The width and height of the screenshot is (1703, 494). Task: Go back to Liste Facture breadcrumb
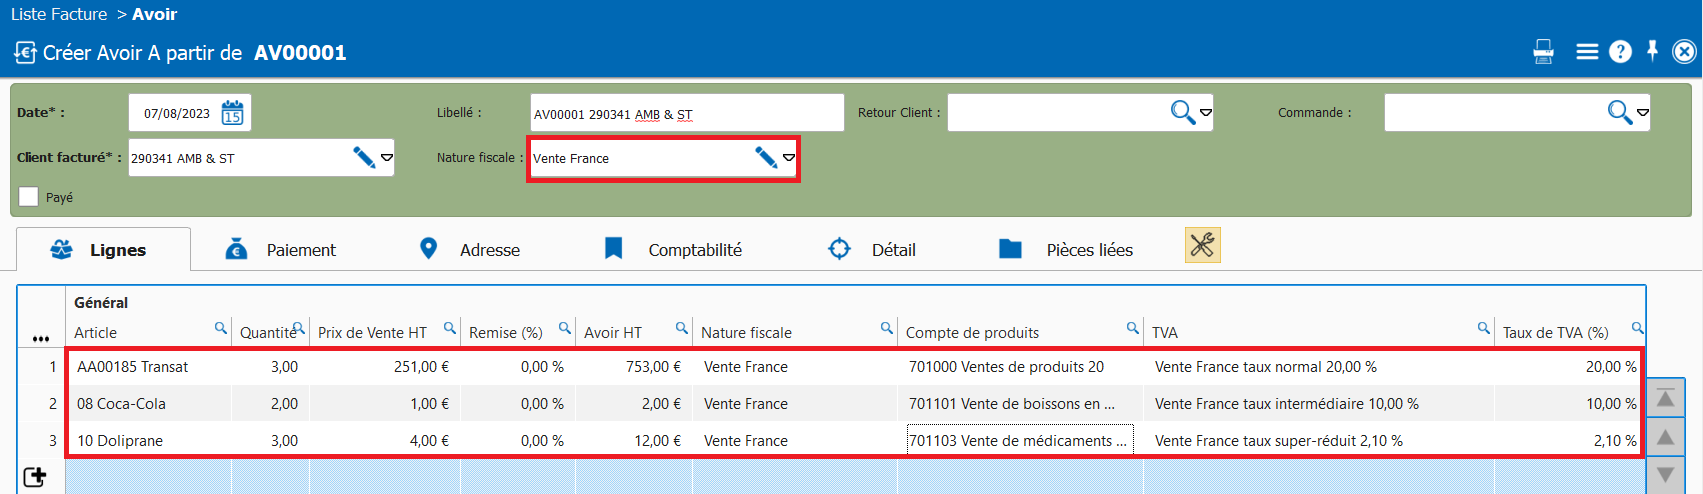(59, 14)
